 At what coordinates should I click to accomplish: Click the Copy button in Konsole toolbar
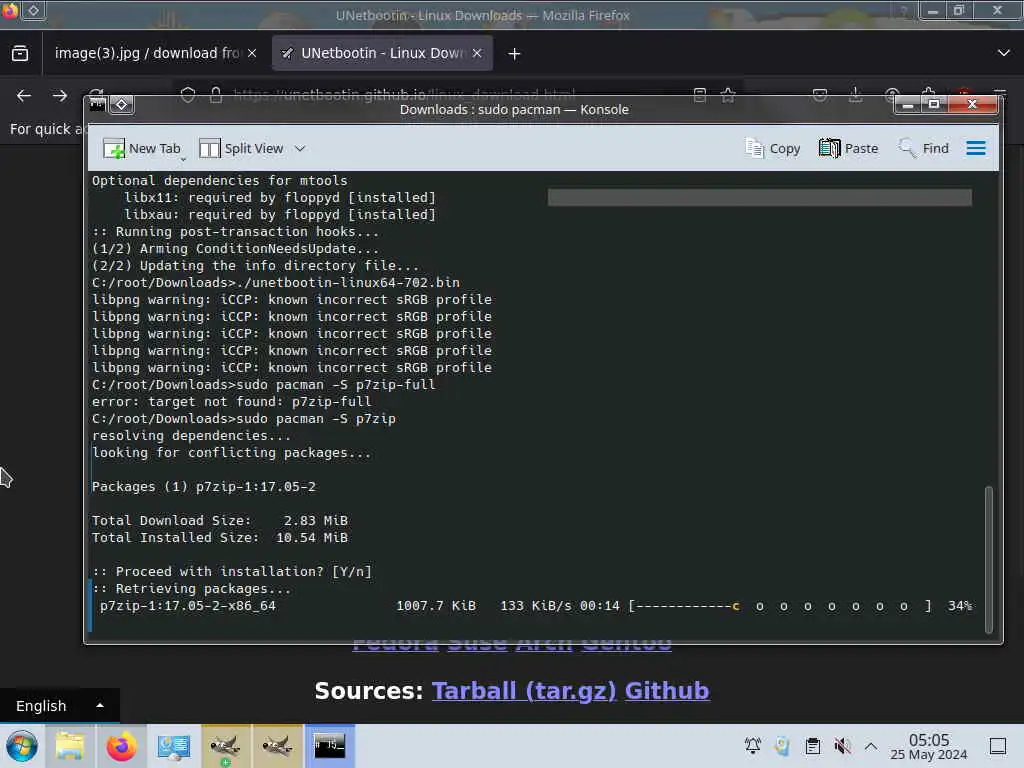(x=773, y=148)
